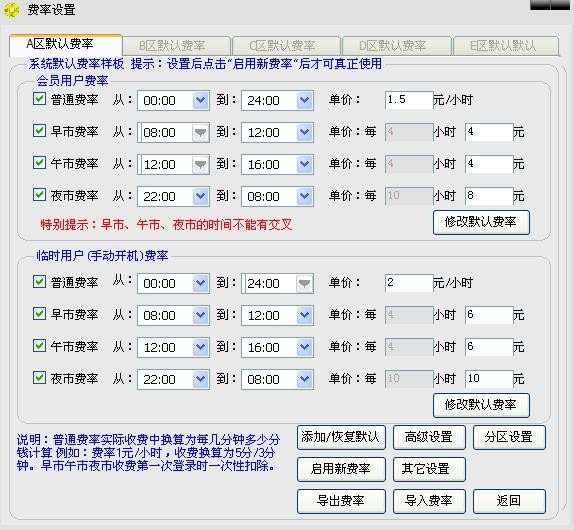574x530 pixels.
Task: Select the A区默认费率 tab
Action: pos(66,45)
